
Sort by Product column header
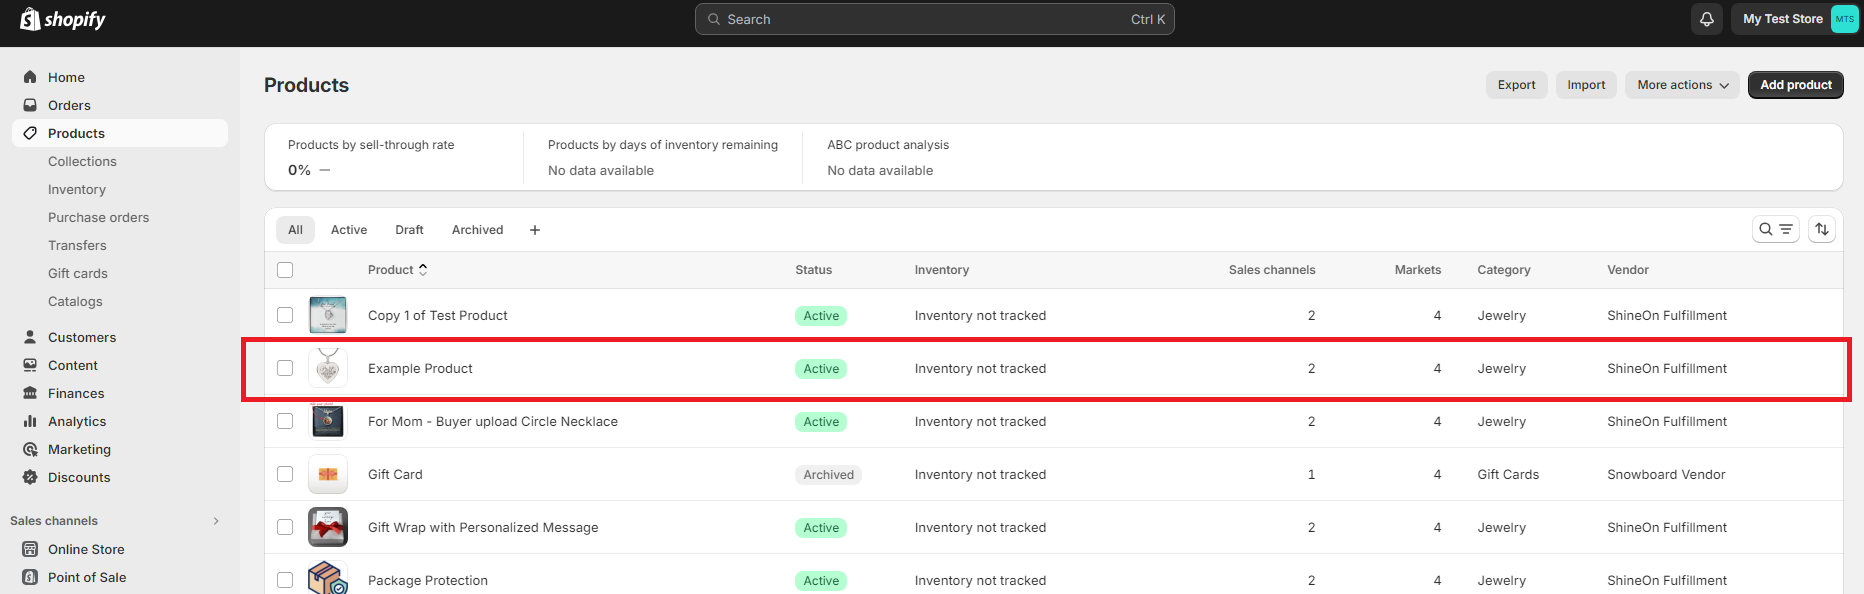(x=397, y=270)
